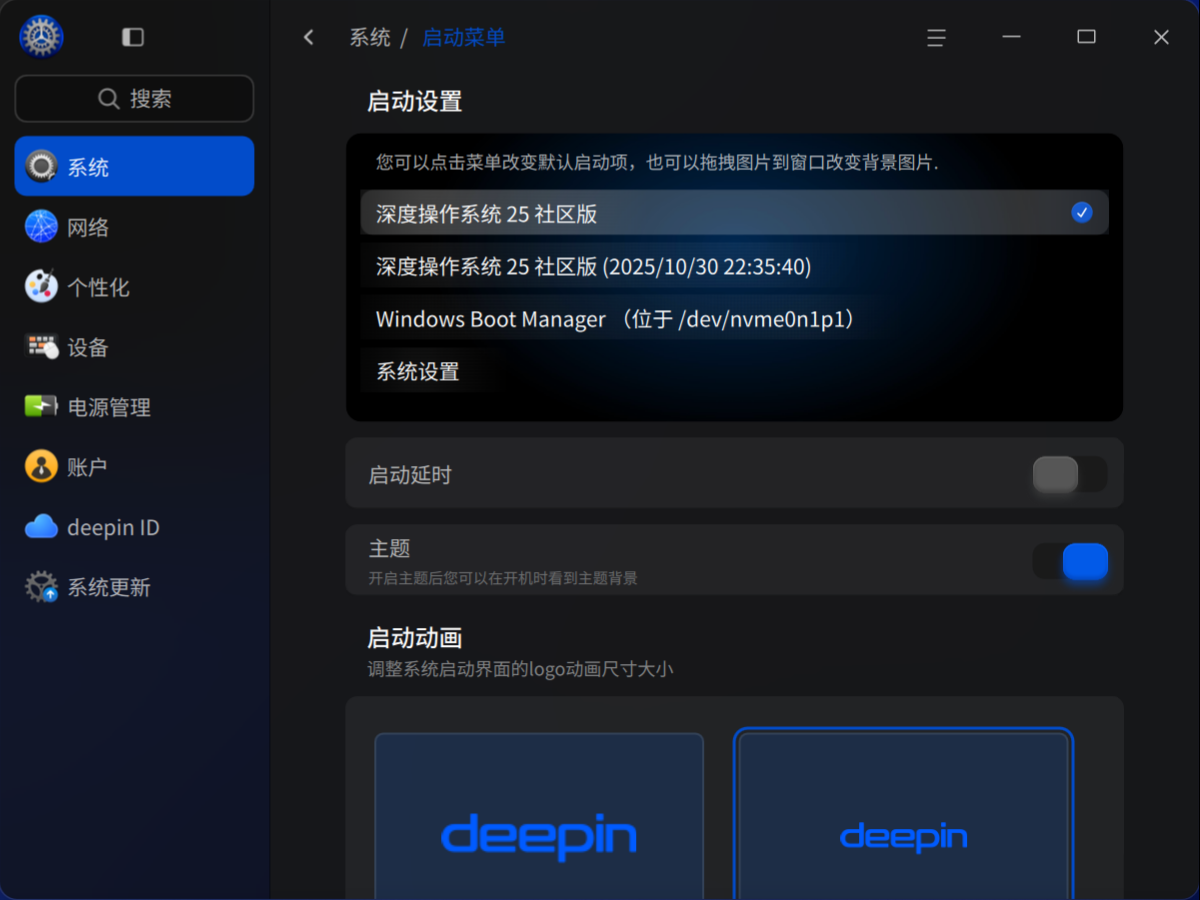
Task: Click the Control Center app logo icon
Action: click(41, 37)
